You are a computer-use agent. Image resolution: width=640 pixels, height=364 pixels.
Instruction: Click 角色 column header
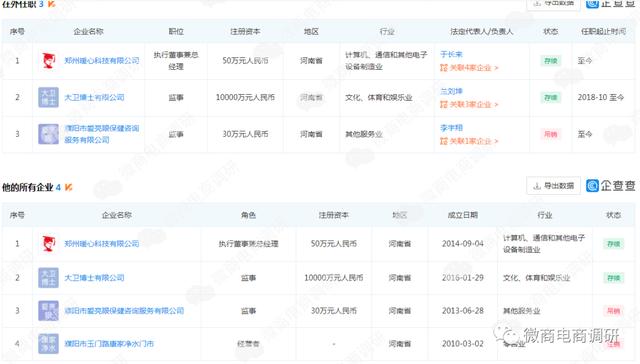click(248, 215)
